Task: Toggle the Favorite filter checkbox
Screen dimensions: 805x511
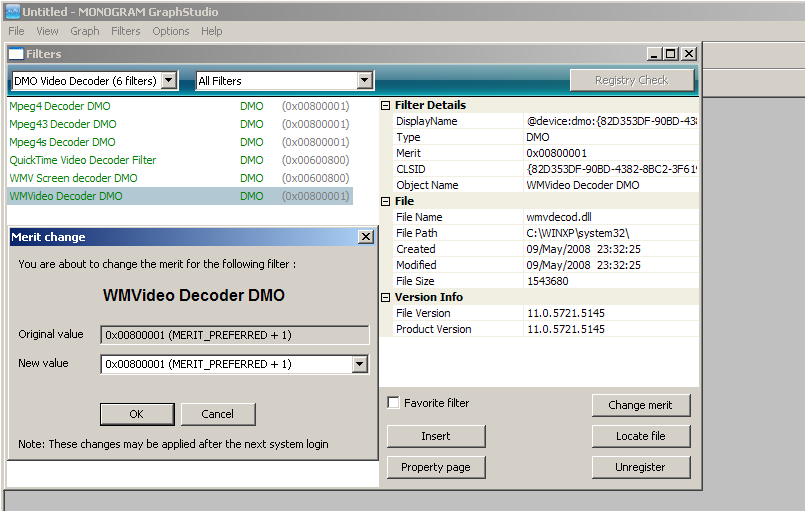Action: 393,403
